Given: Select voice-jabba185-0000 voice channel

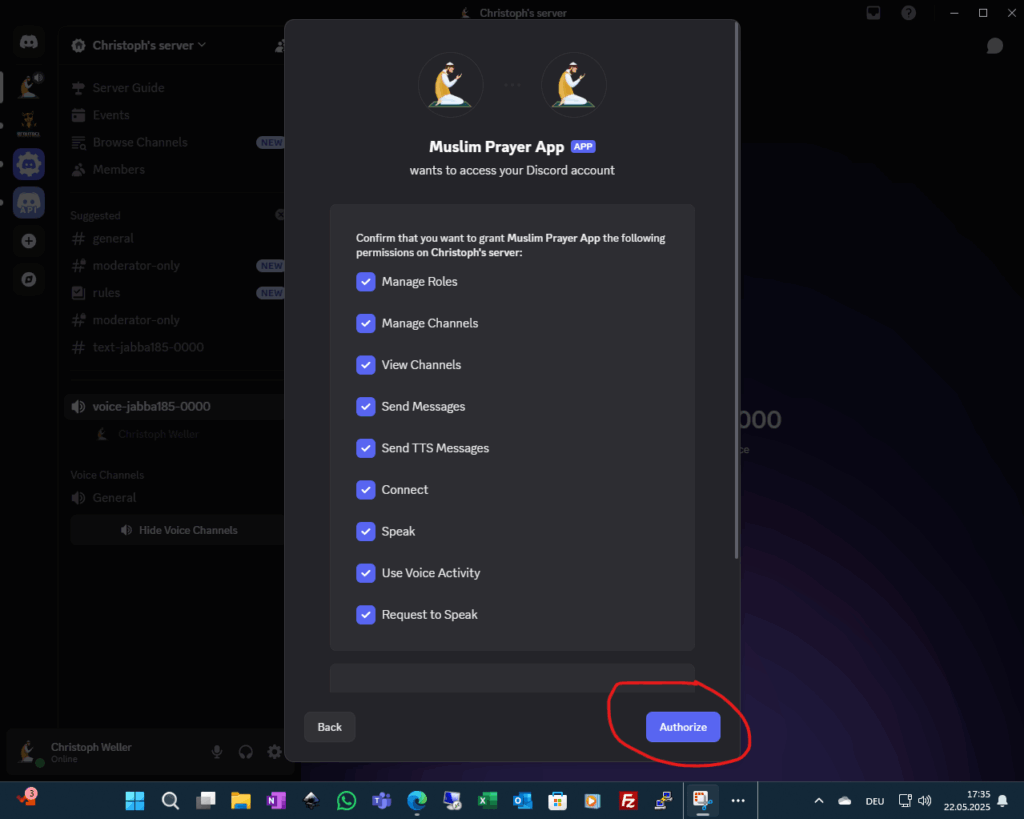Looking at the screenshot, I should [176, 406].
